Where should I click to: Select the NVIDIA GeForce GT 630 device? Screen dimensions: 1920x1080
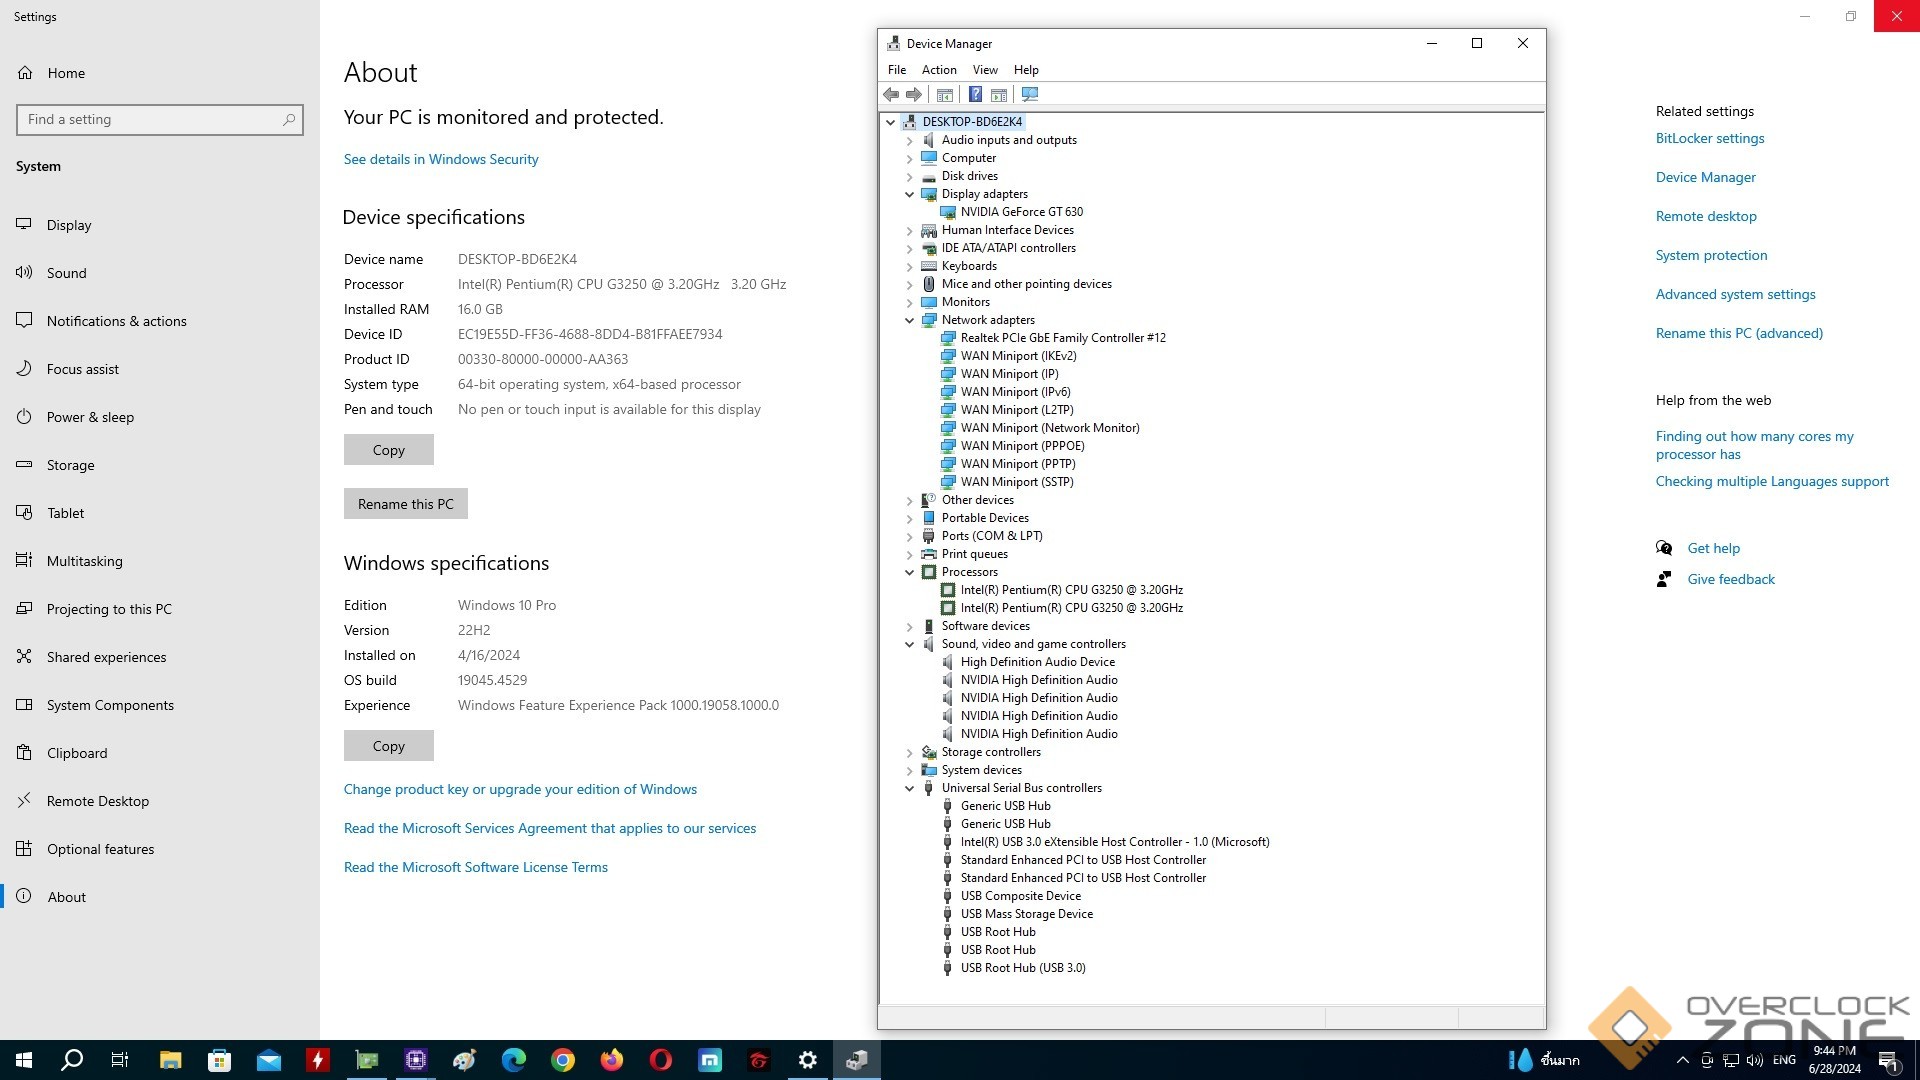pyautogui.click(x=1021, y=212)
